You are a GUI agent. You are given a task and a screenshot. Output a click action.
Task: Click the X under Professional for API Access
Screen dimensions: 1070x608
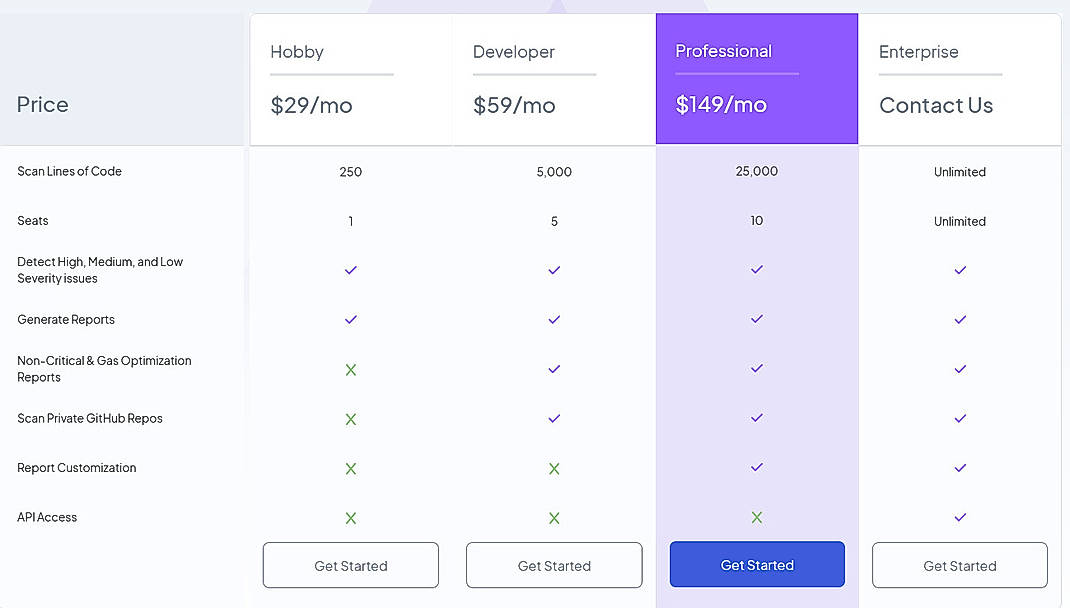point(757,518)
